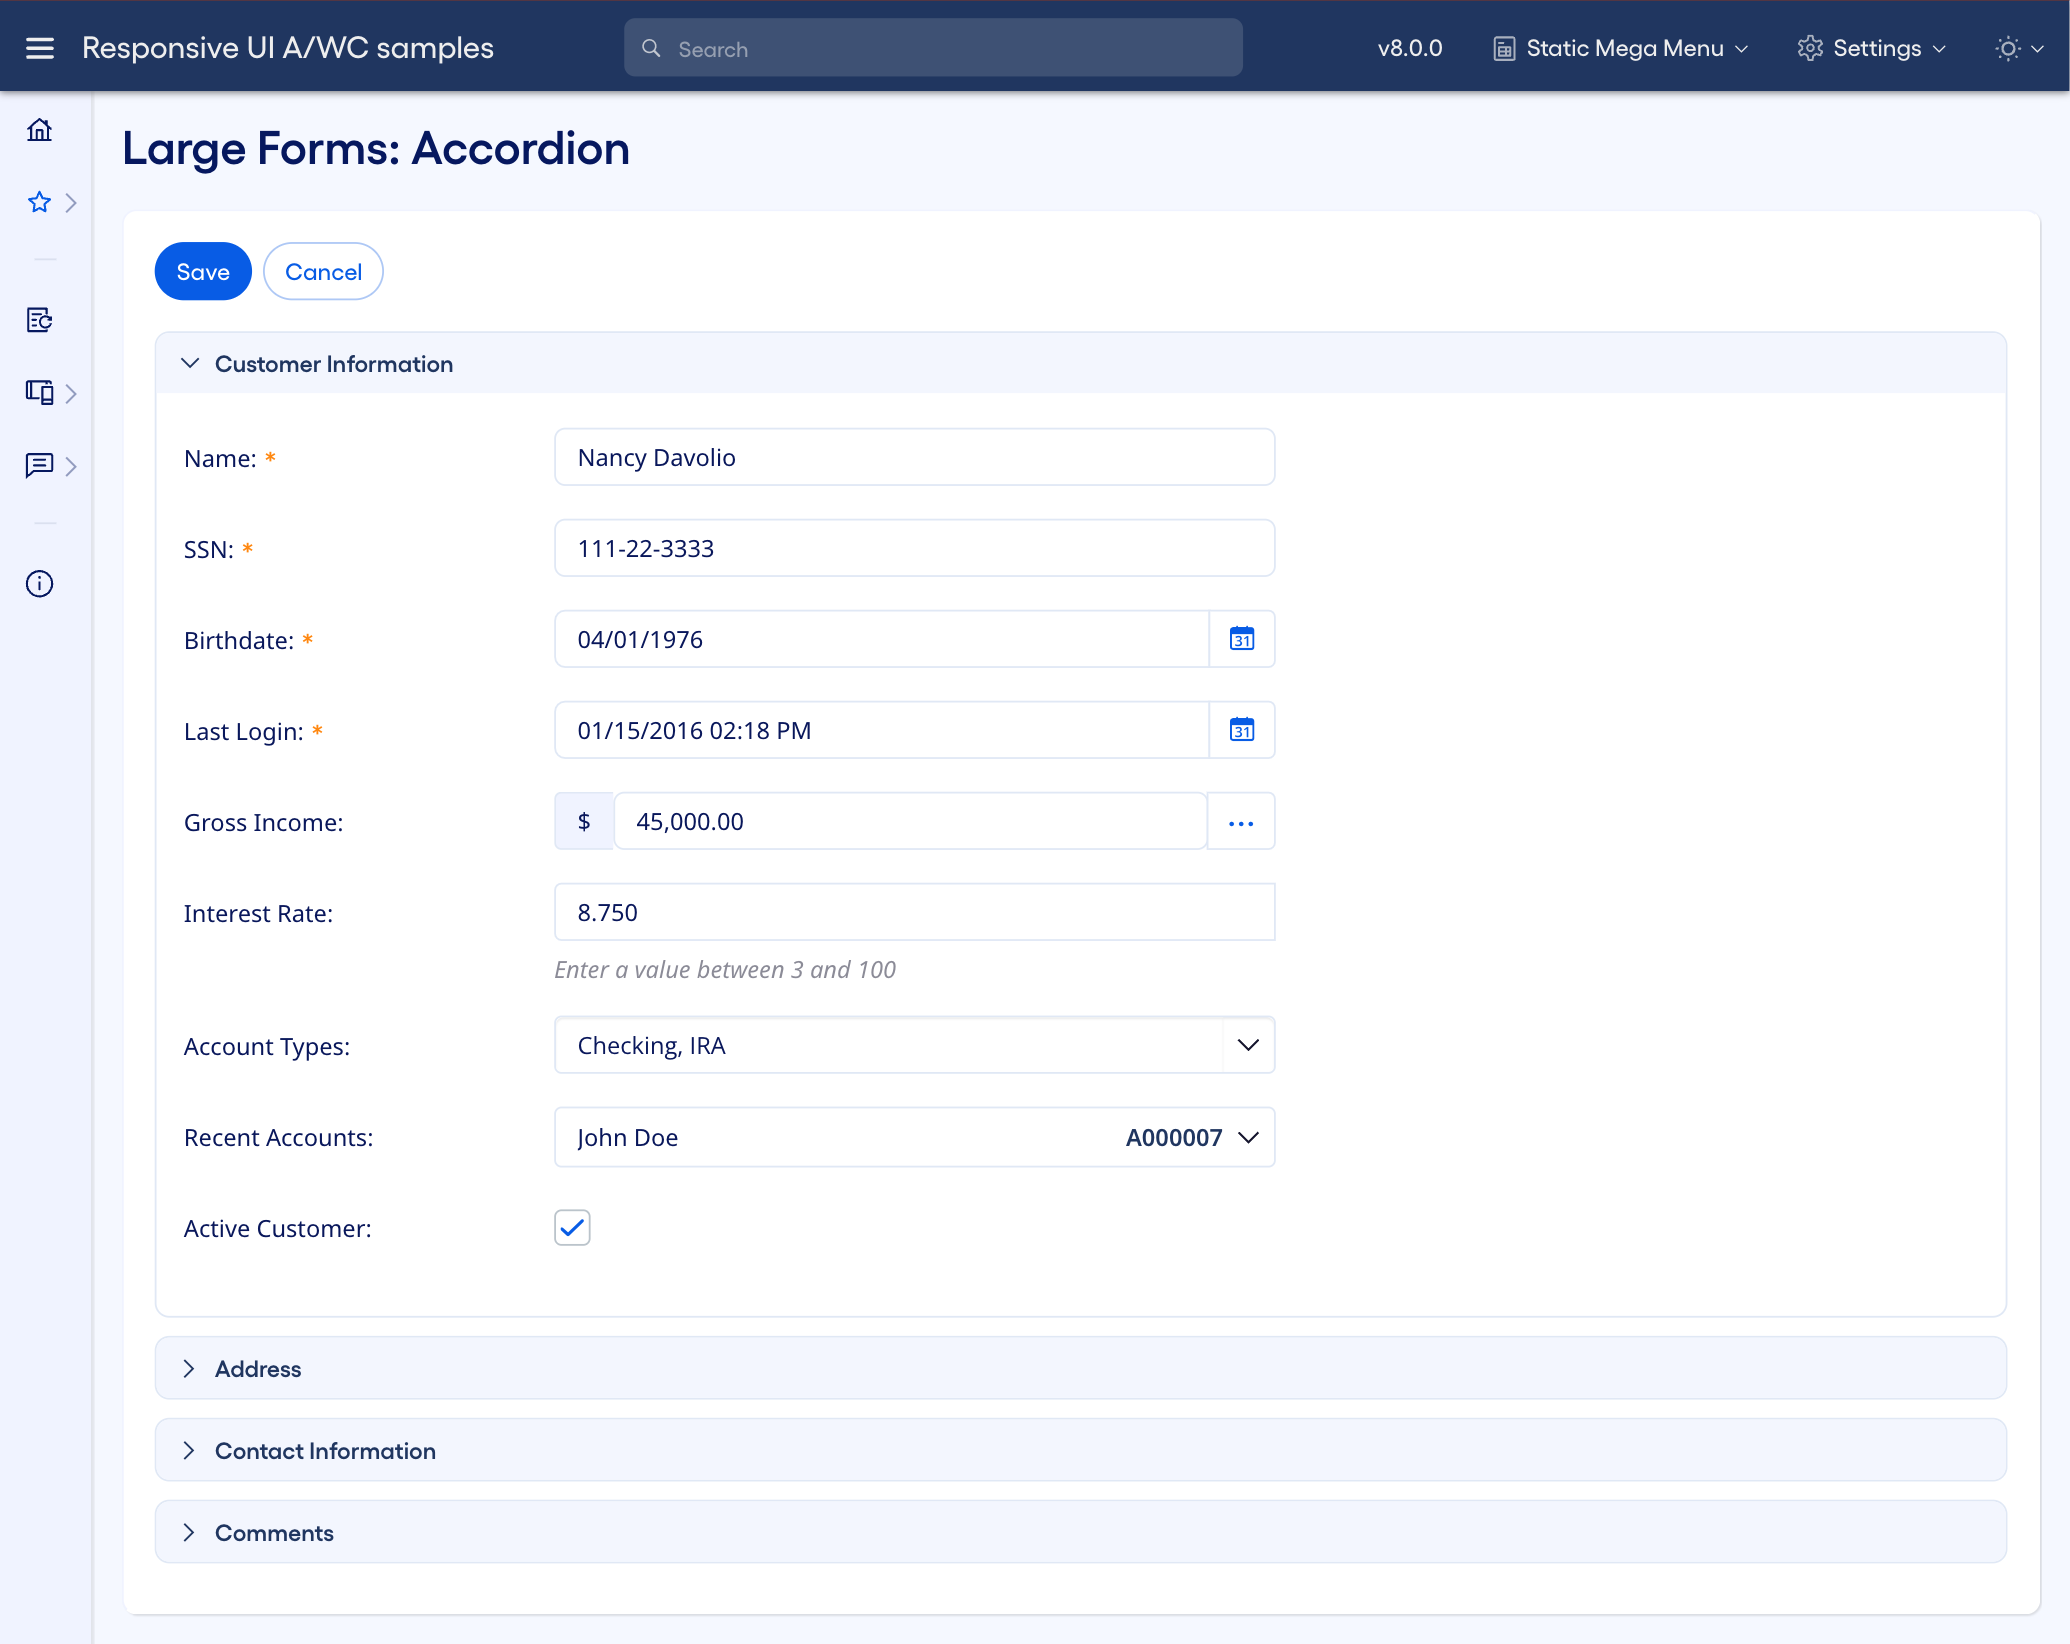The width and height of the screenshot is (2070, 1644).
Task: Select the Home icon in the sidebar
Action: (x=40, y=130)
